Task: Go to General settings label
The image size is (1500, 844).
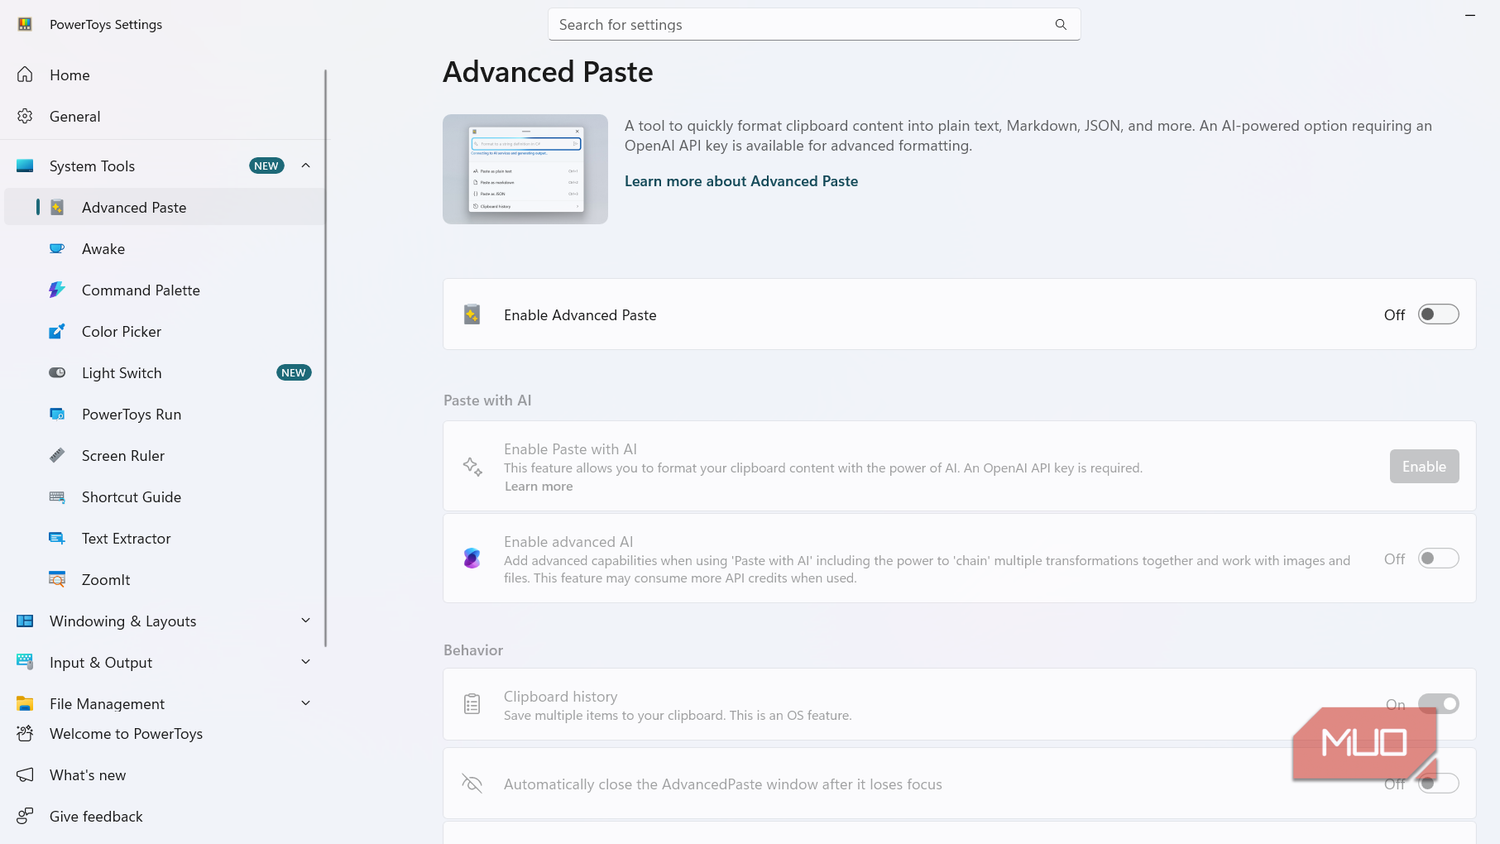Action: (x=75, y=116)
